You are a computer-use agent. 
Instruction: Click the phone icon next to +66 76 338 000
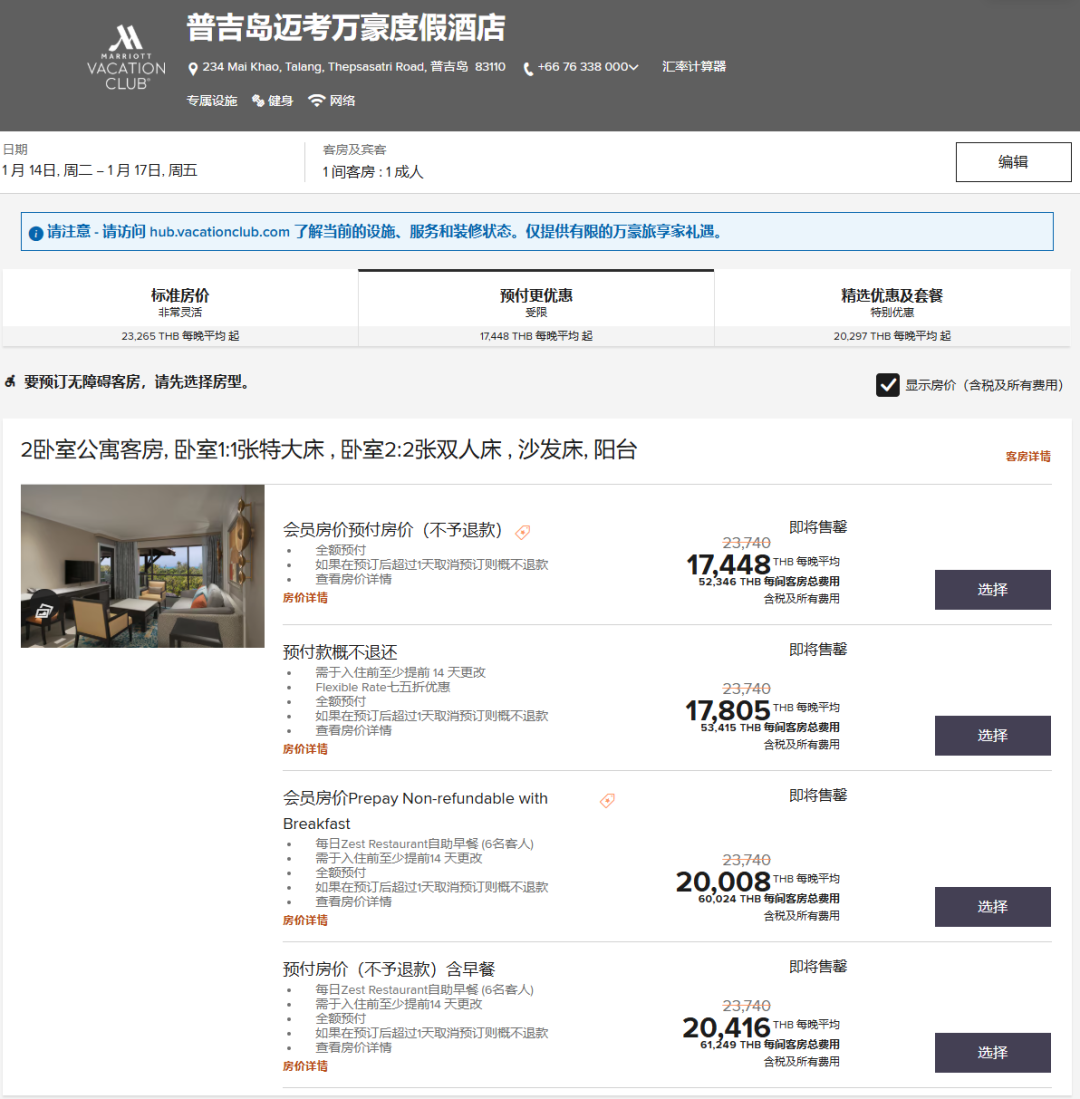[528, 70]
